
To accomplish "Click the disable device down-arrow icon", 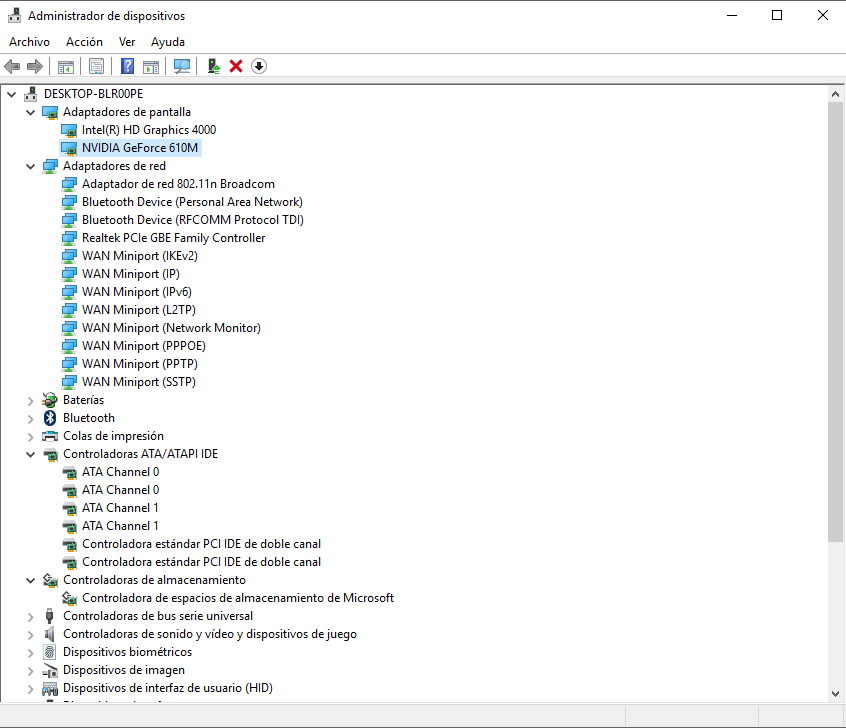I will 259,66.
